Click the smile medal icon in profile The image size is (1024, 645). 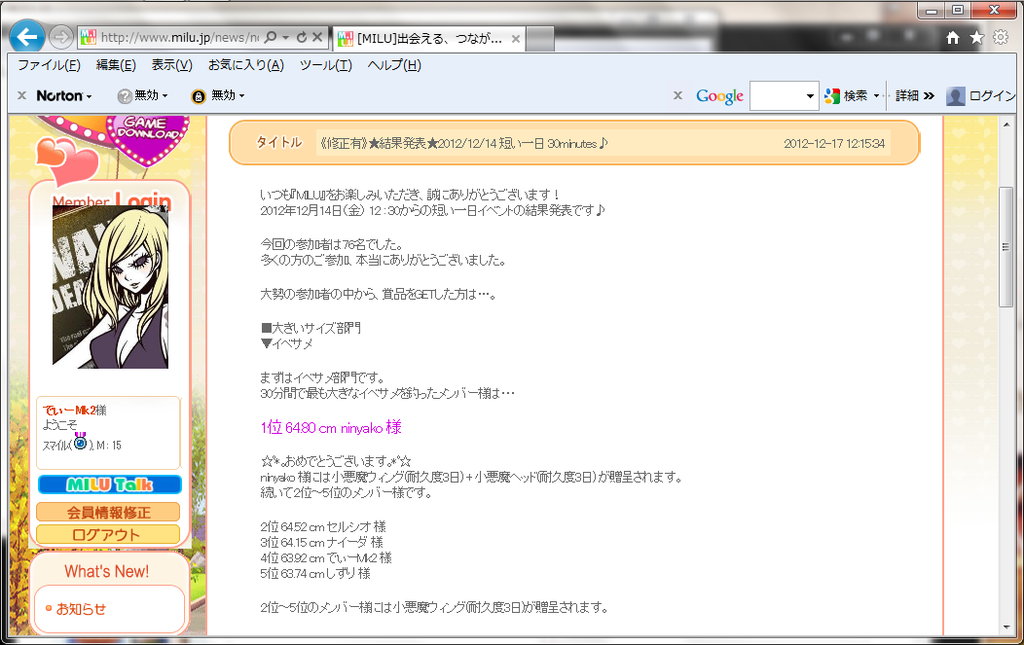click(x=81, y=443)
